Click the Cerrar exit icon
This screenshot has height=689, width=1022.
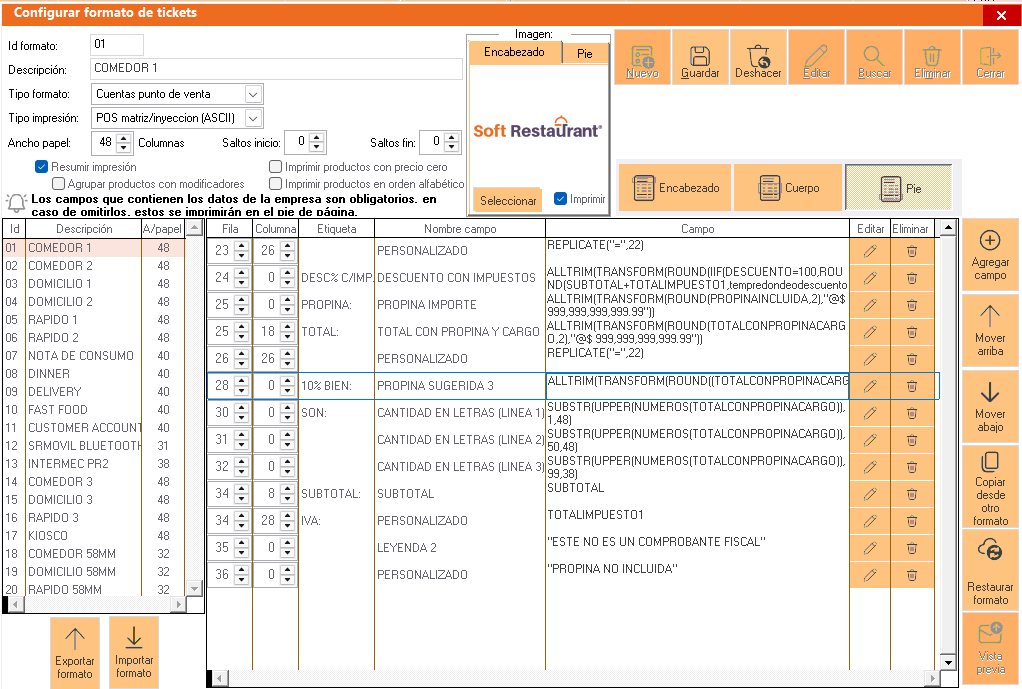(x=990, y=57)
